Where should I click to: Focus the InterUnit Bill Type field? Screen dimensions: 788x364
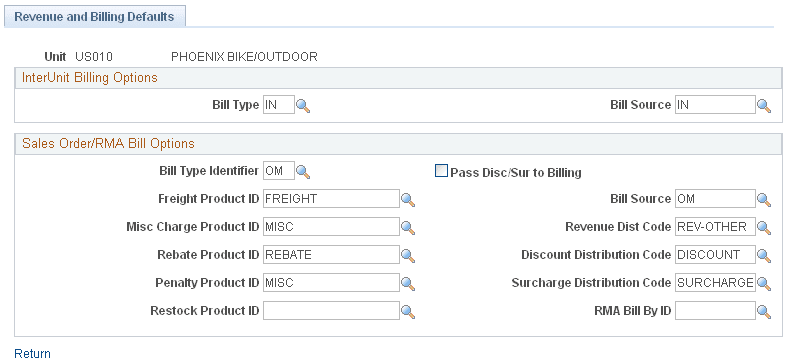279,105
